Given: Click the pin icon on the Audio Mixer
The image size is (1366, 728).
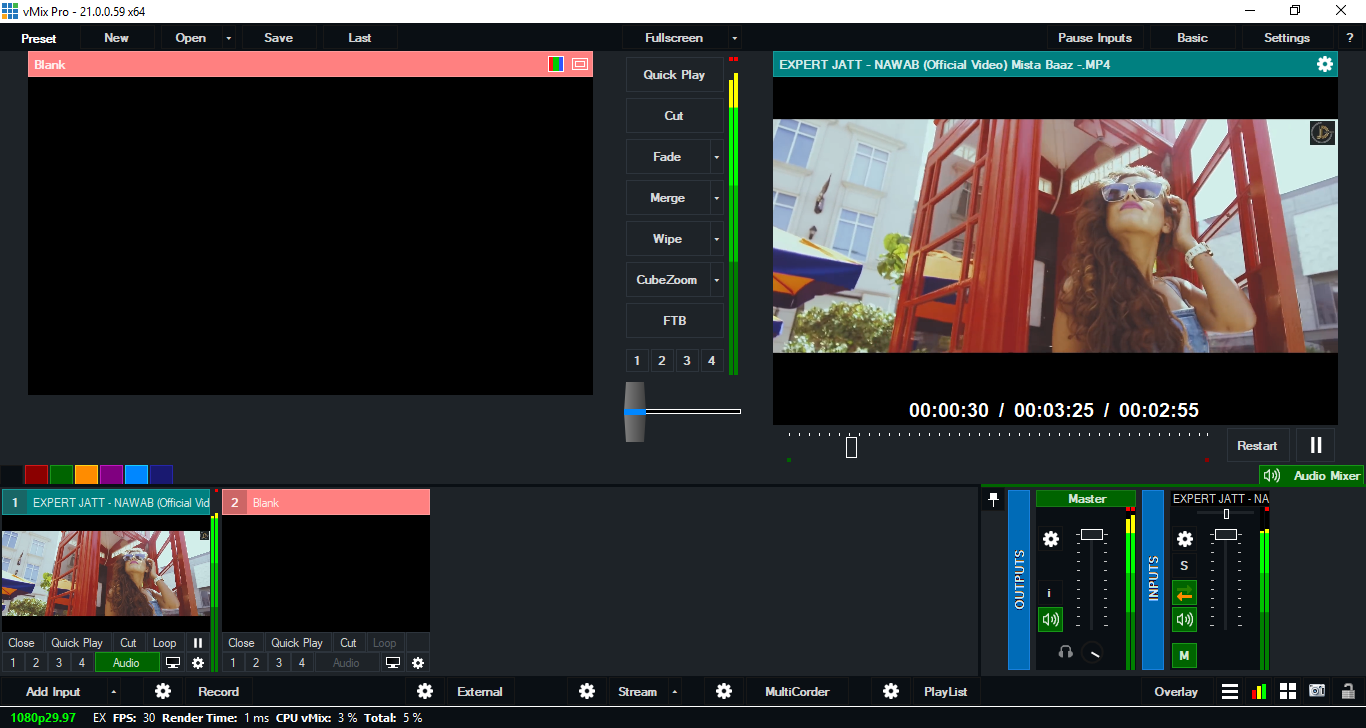Looking at the screenshot, I should pos(994,498).
